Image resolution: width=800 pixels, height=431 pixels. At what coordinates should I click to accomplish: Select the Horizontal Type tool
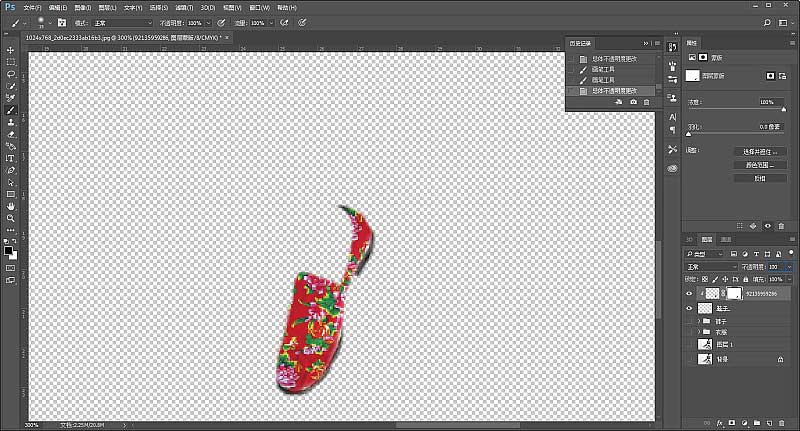point(11,158)
